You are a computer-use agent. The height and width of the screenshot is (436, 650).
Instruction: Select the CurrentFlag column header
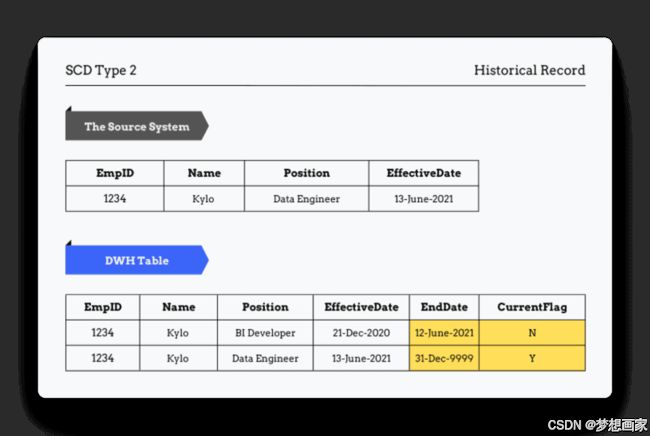[532, 307]
